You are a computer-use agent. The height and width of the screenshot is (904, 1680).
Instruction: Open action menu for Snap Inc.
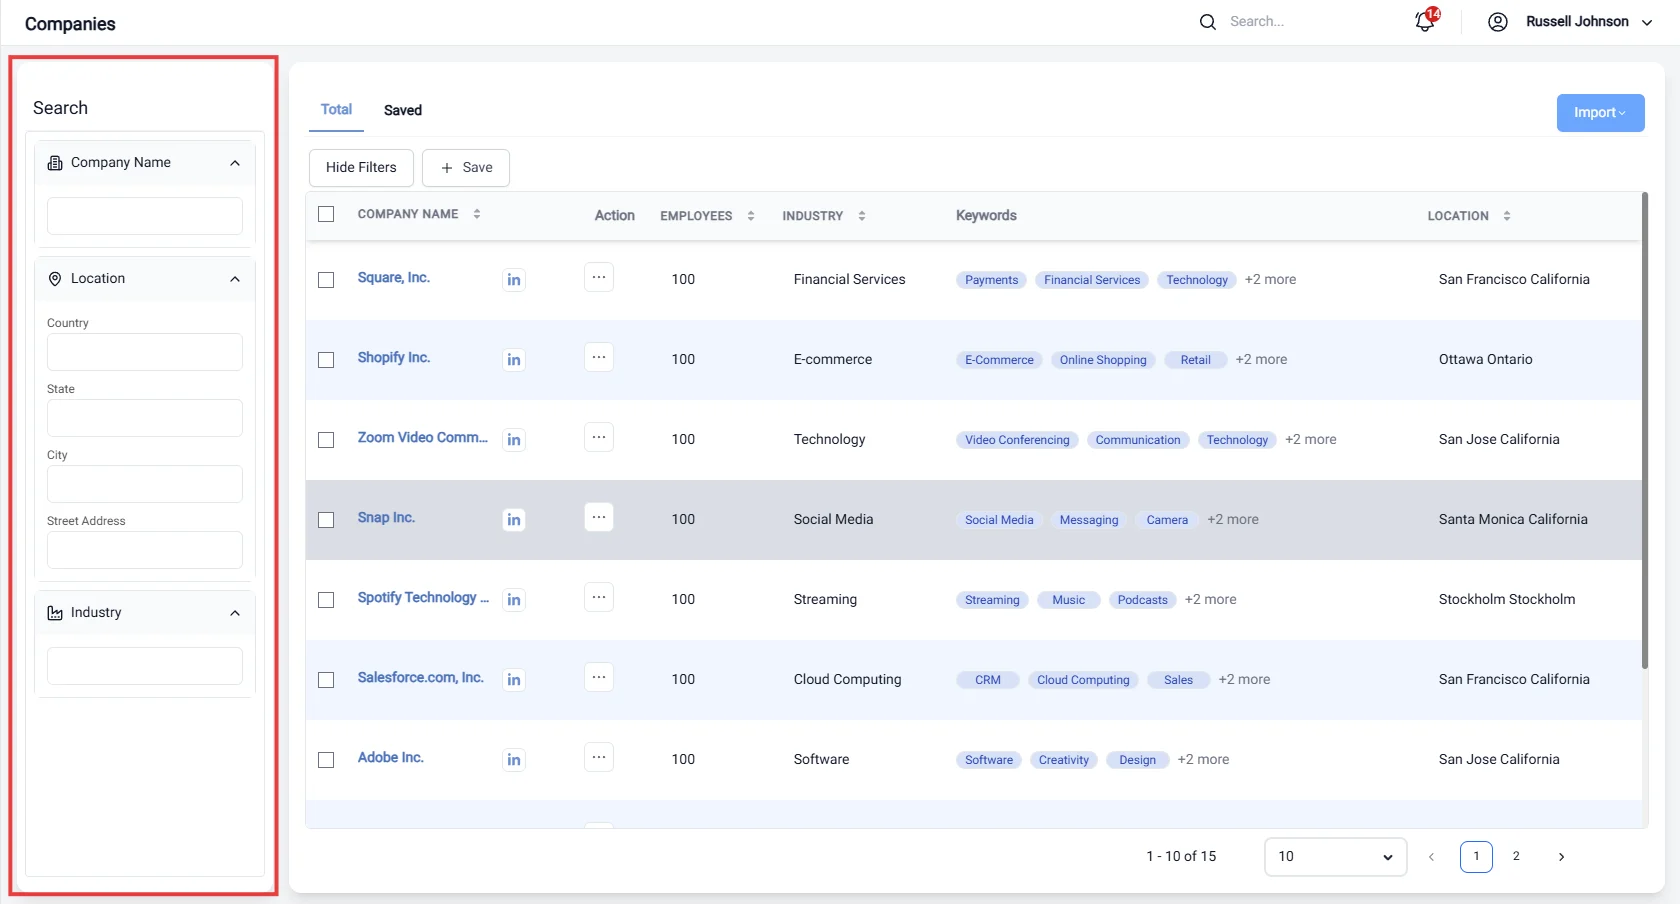click(599, 517)
